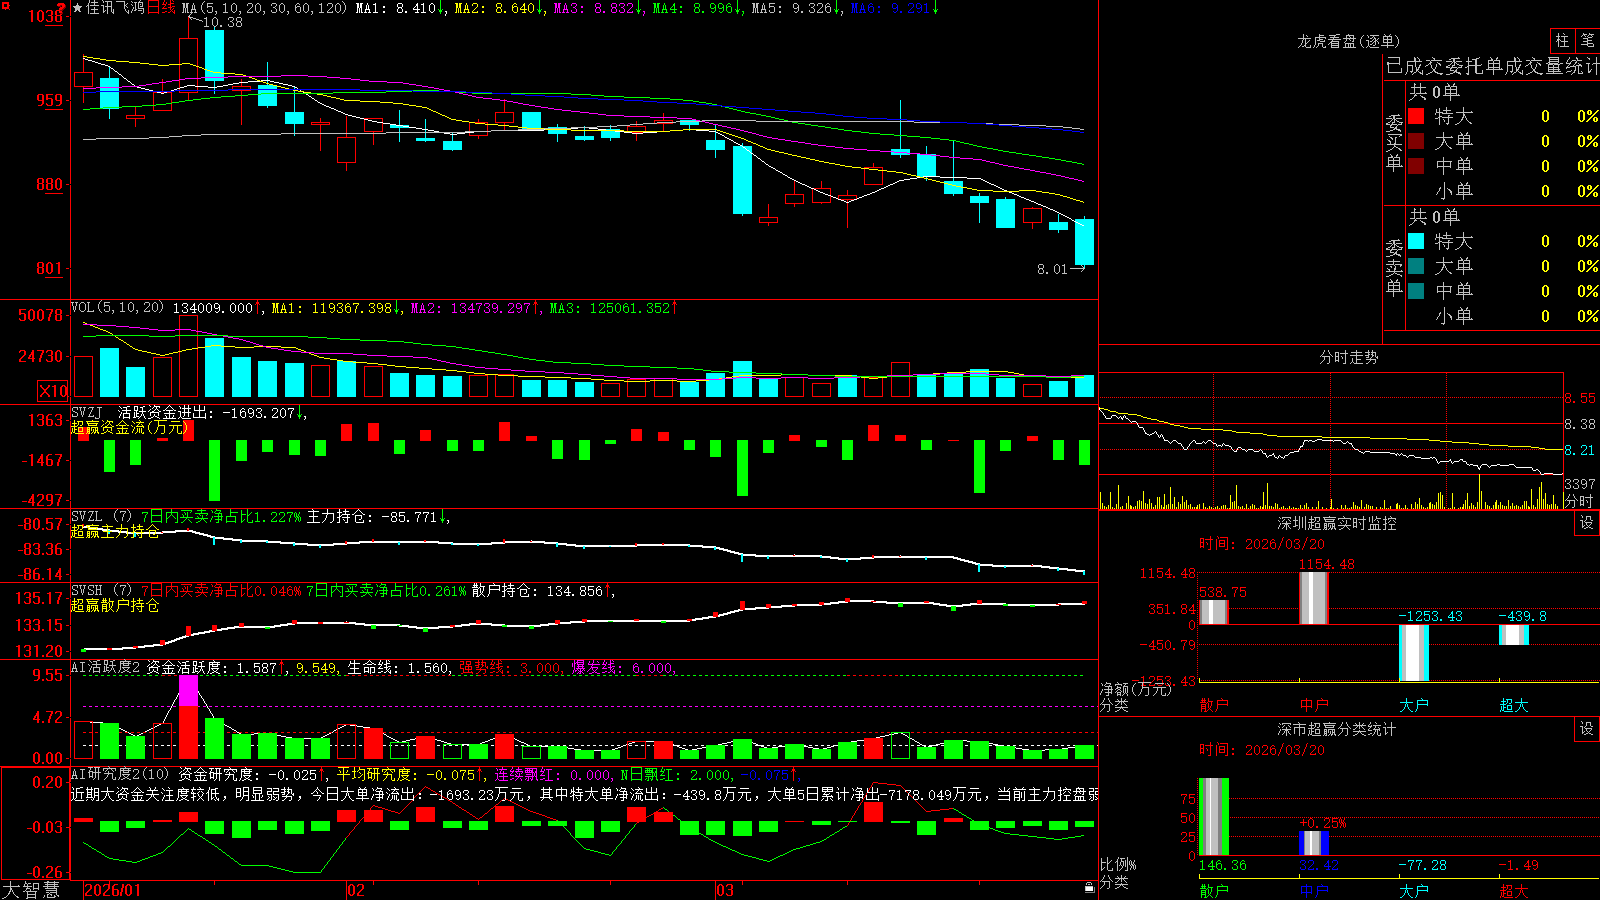
Task: Click the -439.8 bar value for 超大
Action: pyautogui.click(x=1522, y=616)
